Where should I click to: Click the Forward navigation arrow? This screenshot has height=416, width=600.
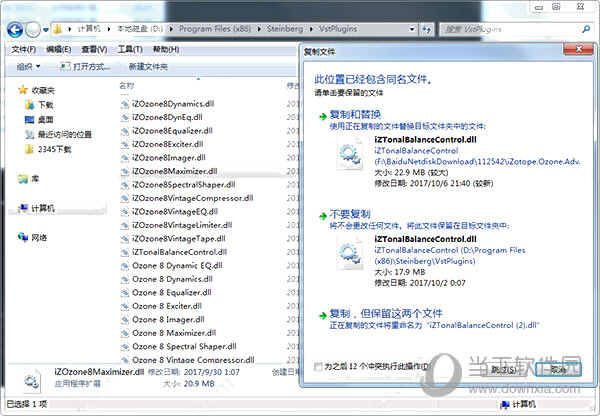click(x=33, y=29)
